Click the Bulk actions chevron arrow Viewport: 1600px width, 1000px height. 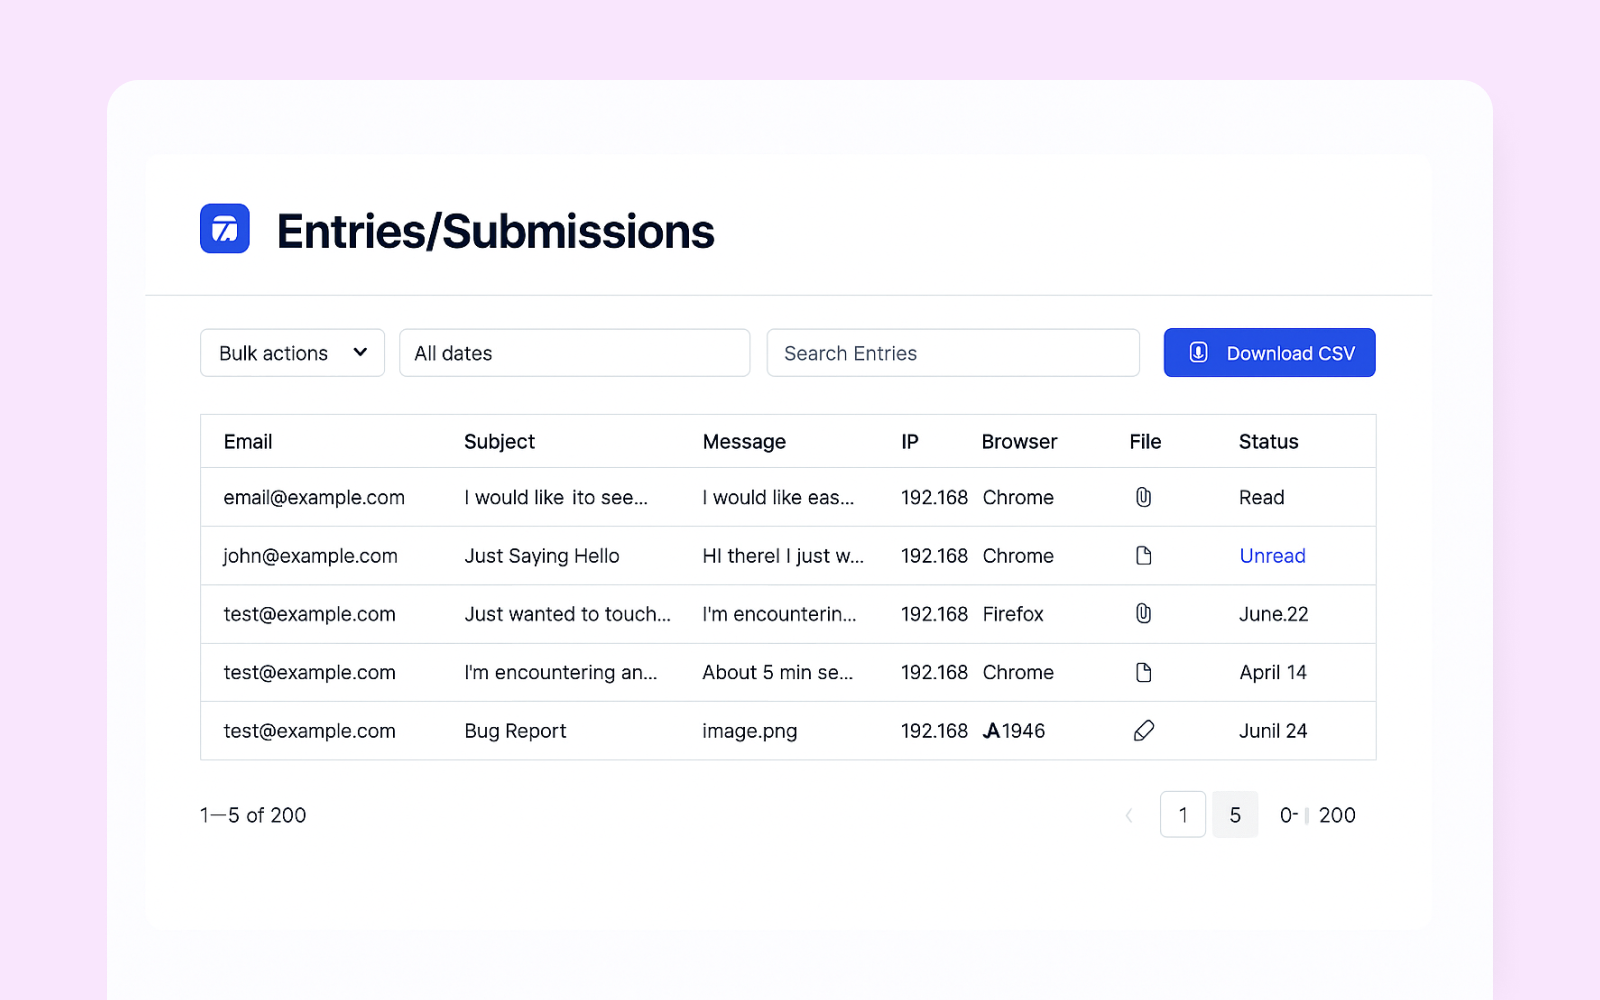tap(360, 352)
